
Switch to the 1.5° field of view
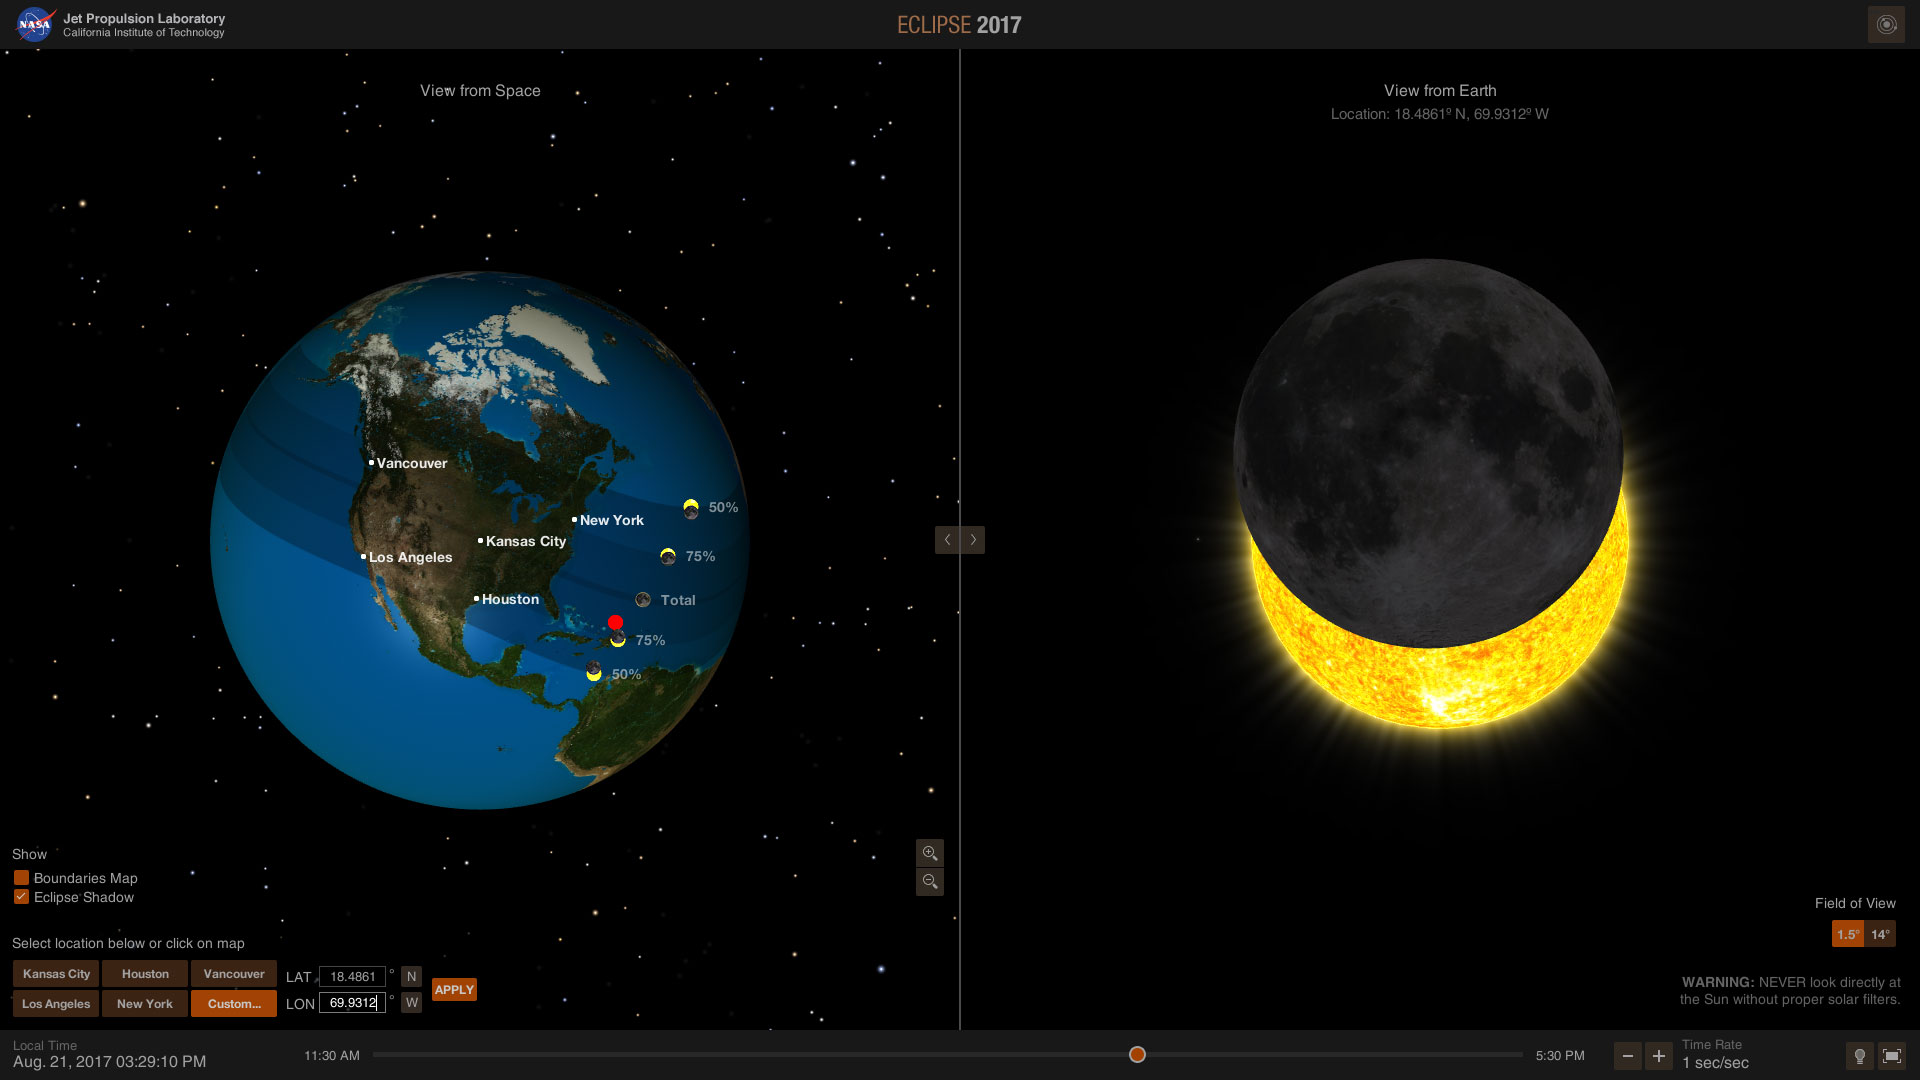click(x=1850, y=933)
